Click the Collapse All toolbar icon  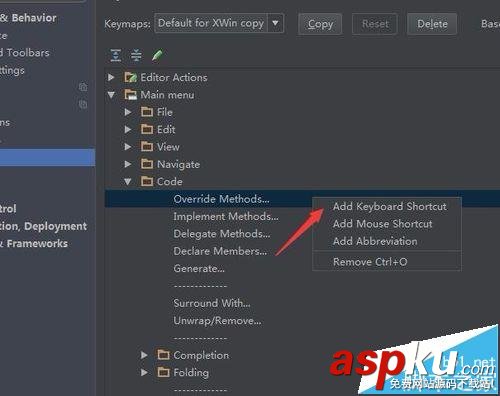pyautogui.click(x=136, y=55)
